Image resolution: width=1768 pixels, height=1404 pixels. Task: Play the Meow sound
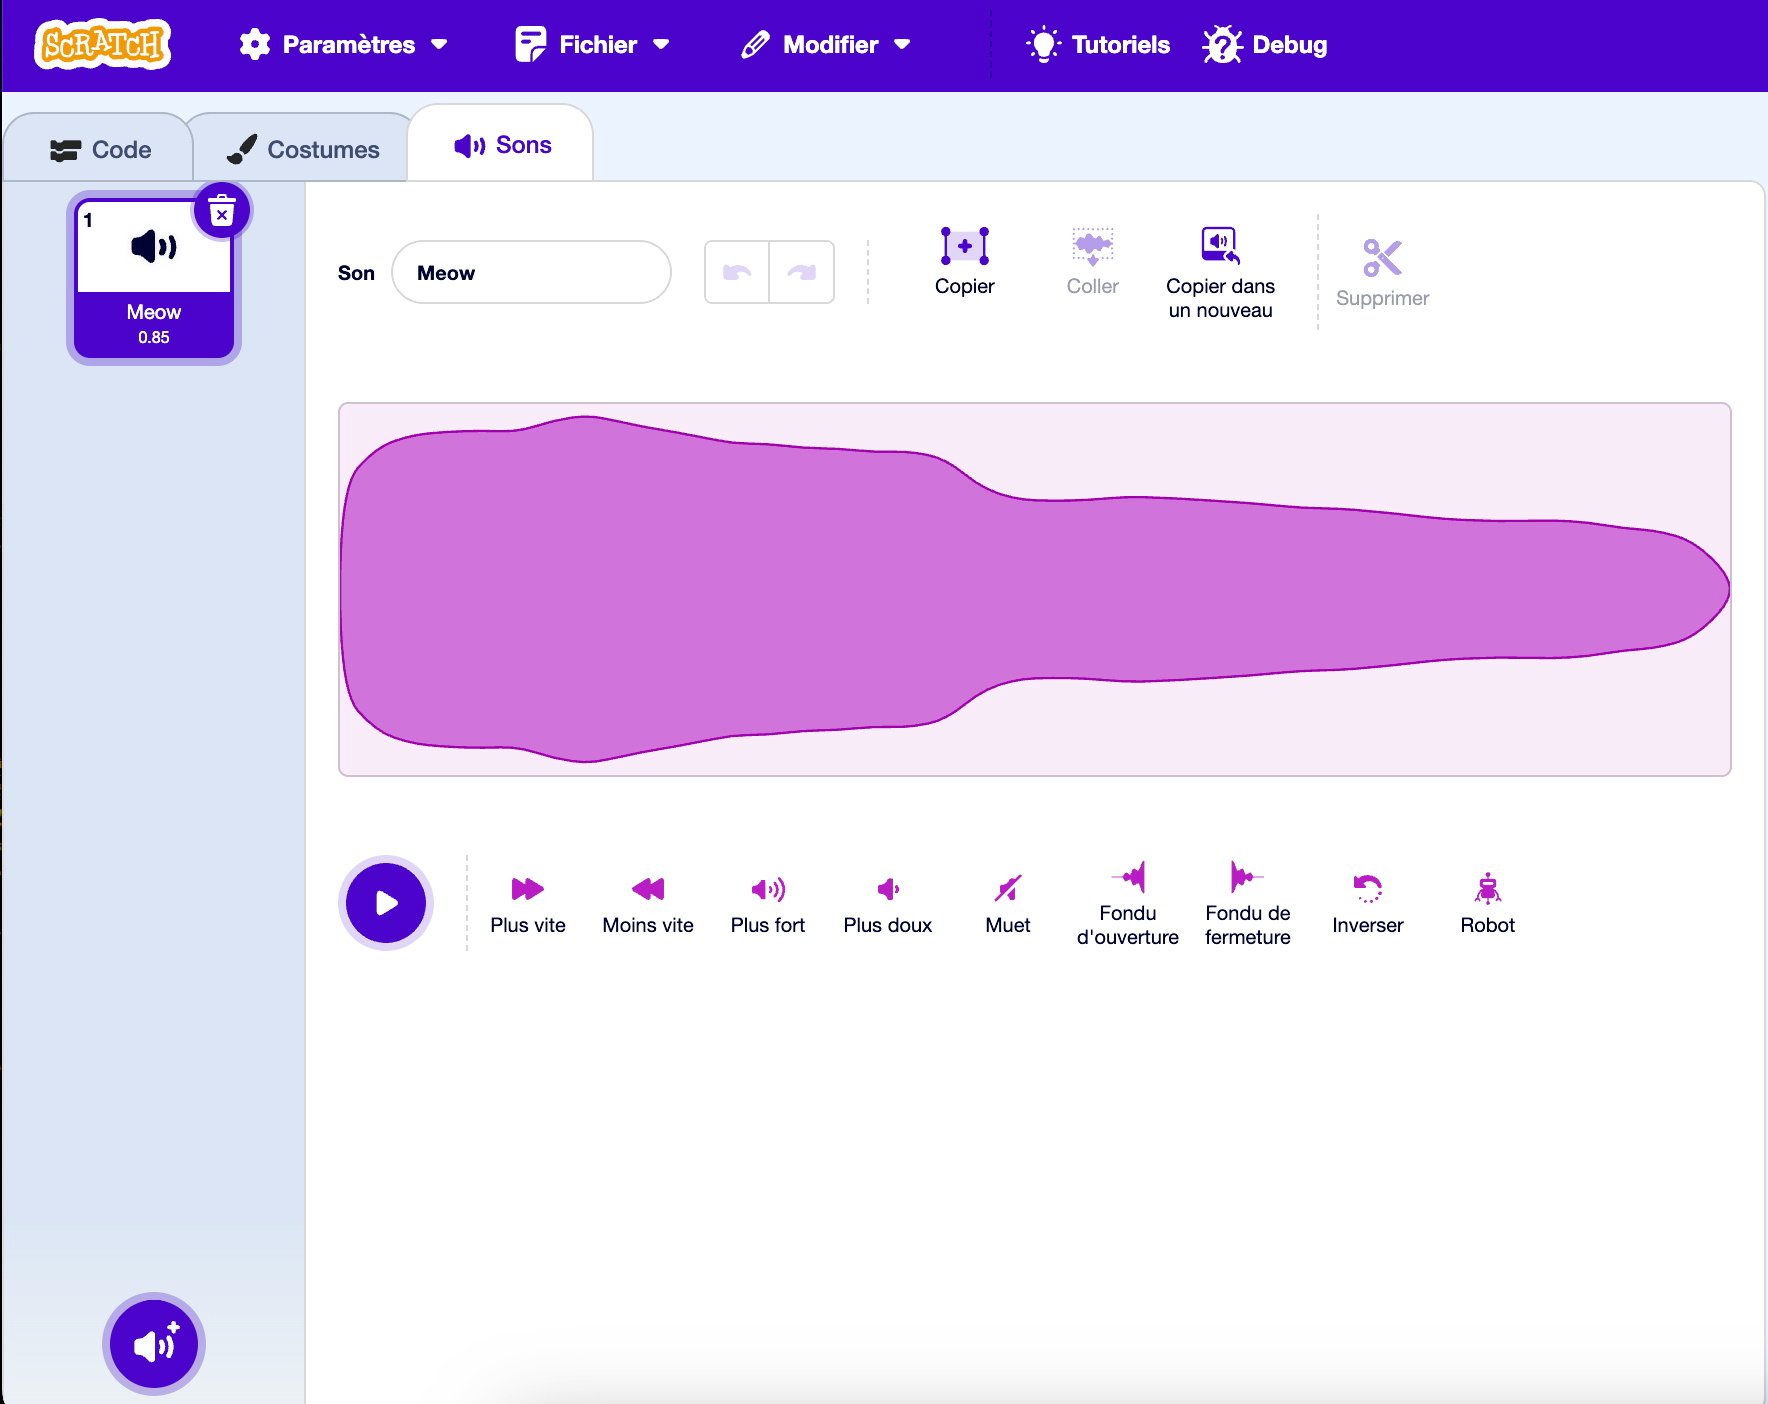pos(385,902)
